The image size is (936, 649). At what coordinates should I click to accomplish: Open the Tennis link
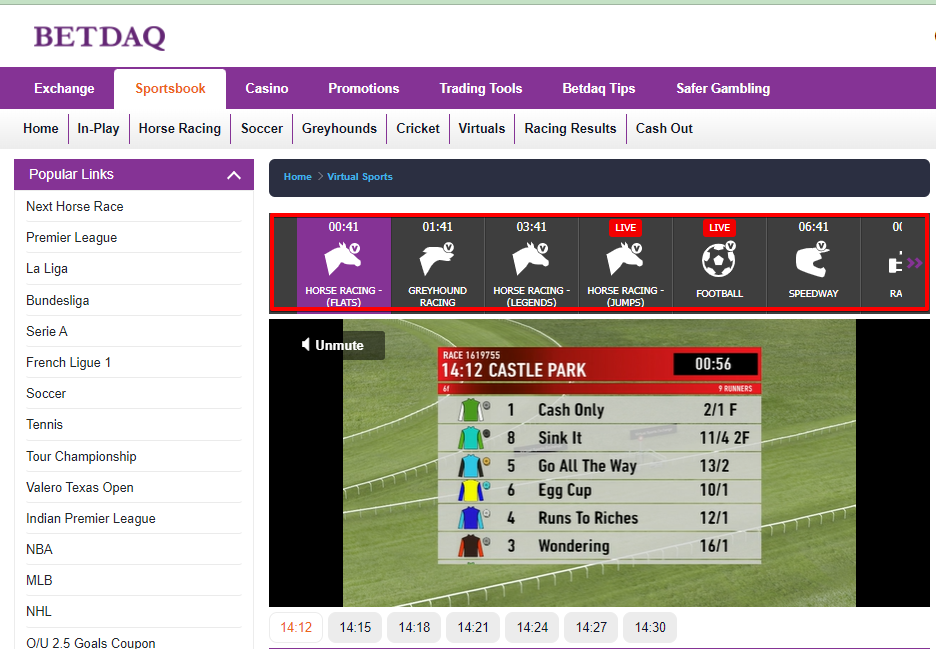tap(44, 425)
